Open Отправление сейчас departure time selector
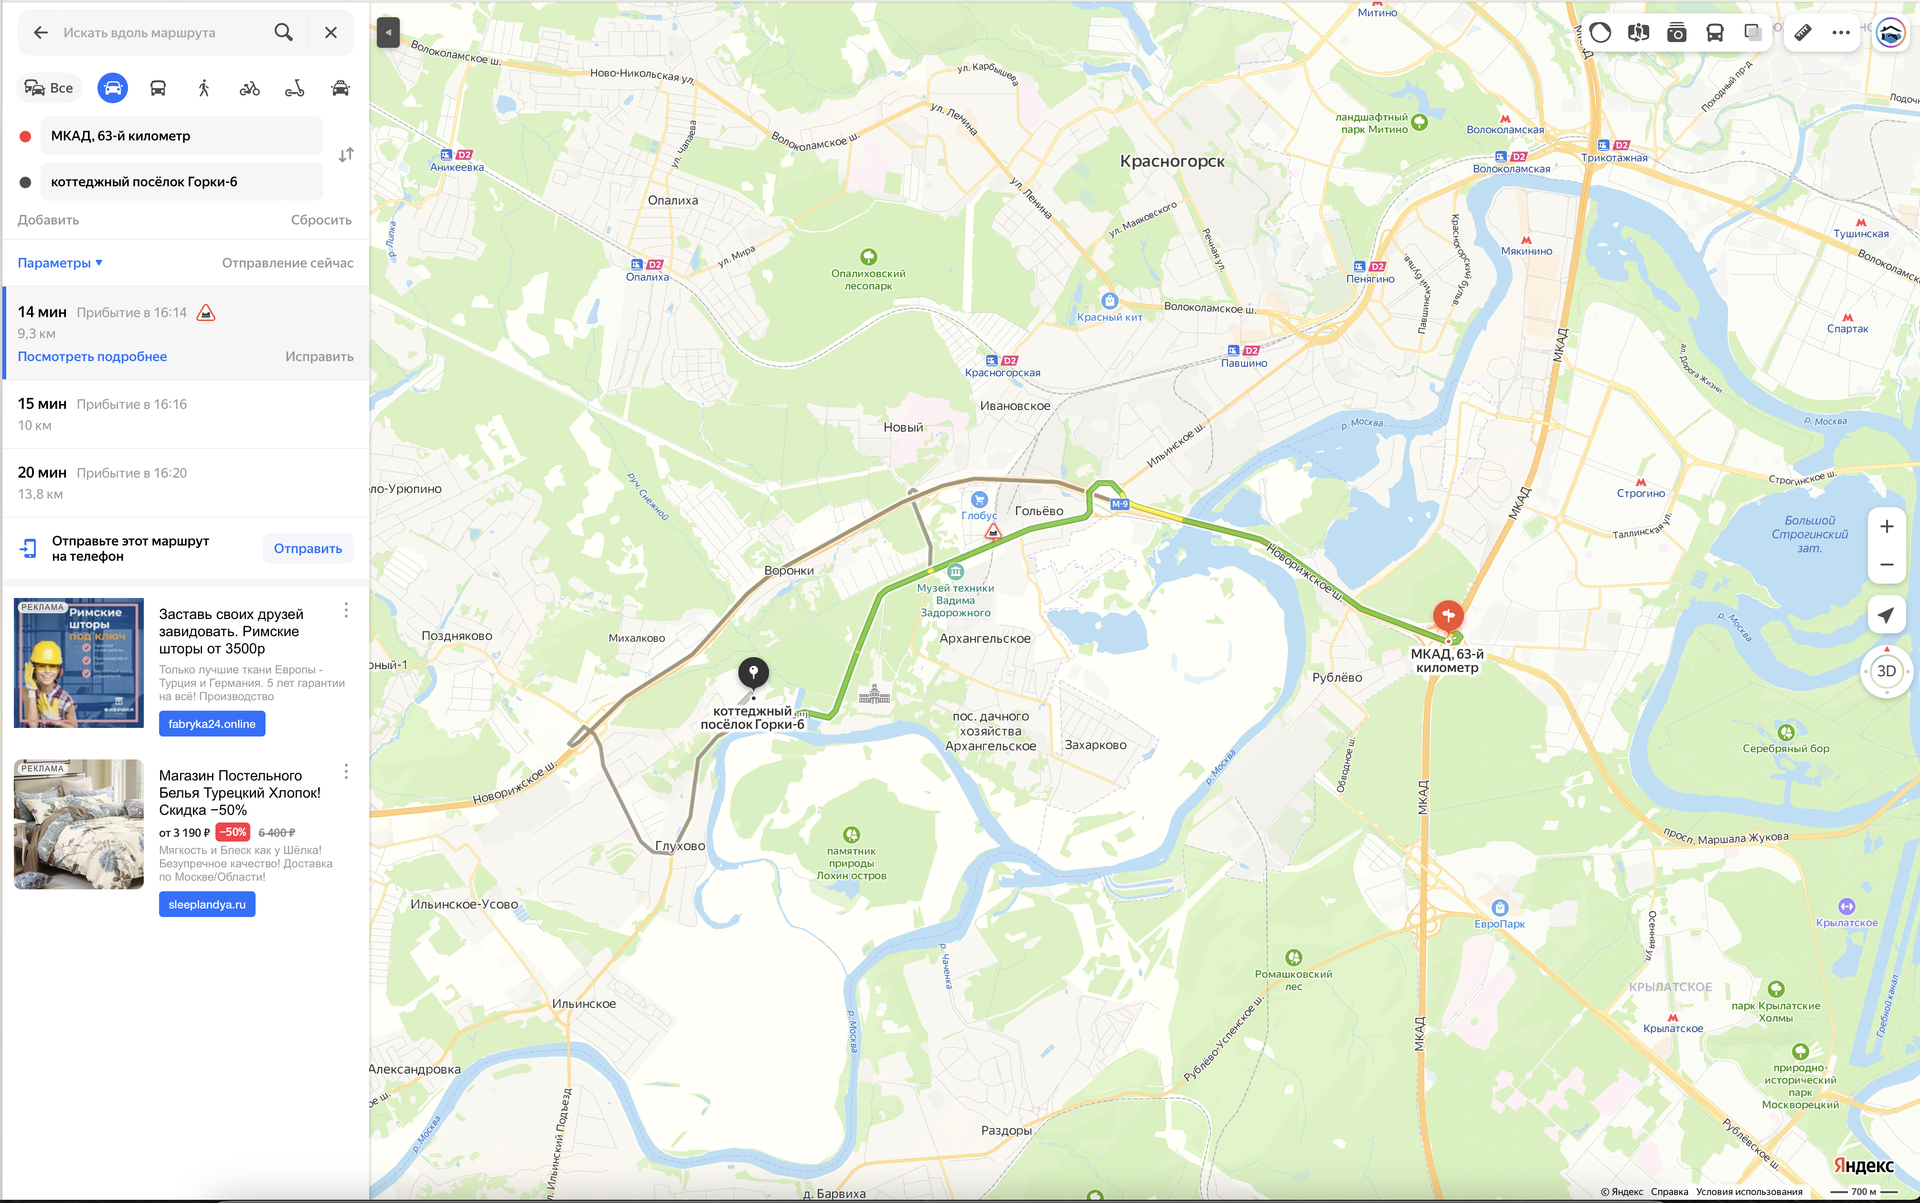The height and width of the screenshot is (1203, 1920). pos(288,263)
